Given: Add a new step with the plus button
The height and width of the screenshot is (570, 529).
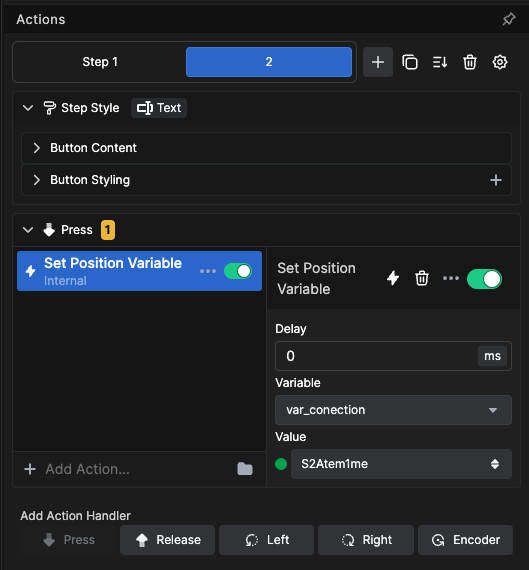Looking at the screenshot, I should coord(378,62).
